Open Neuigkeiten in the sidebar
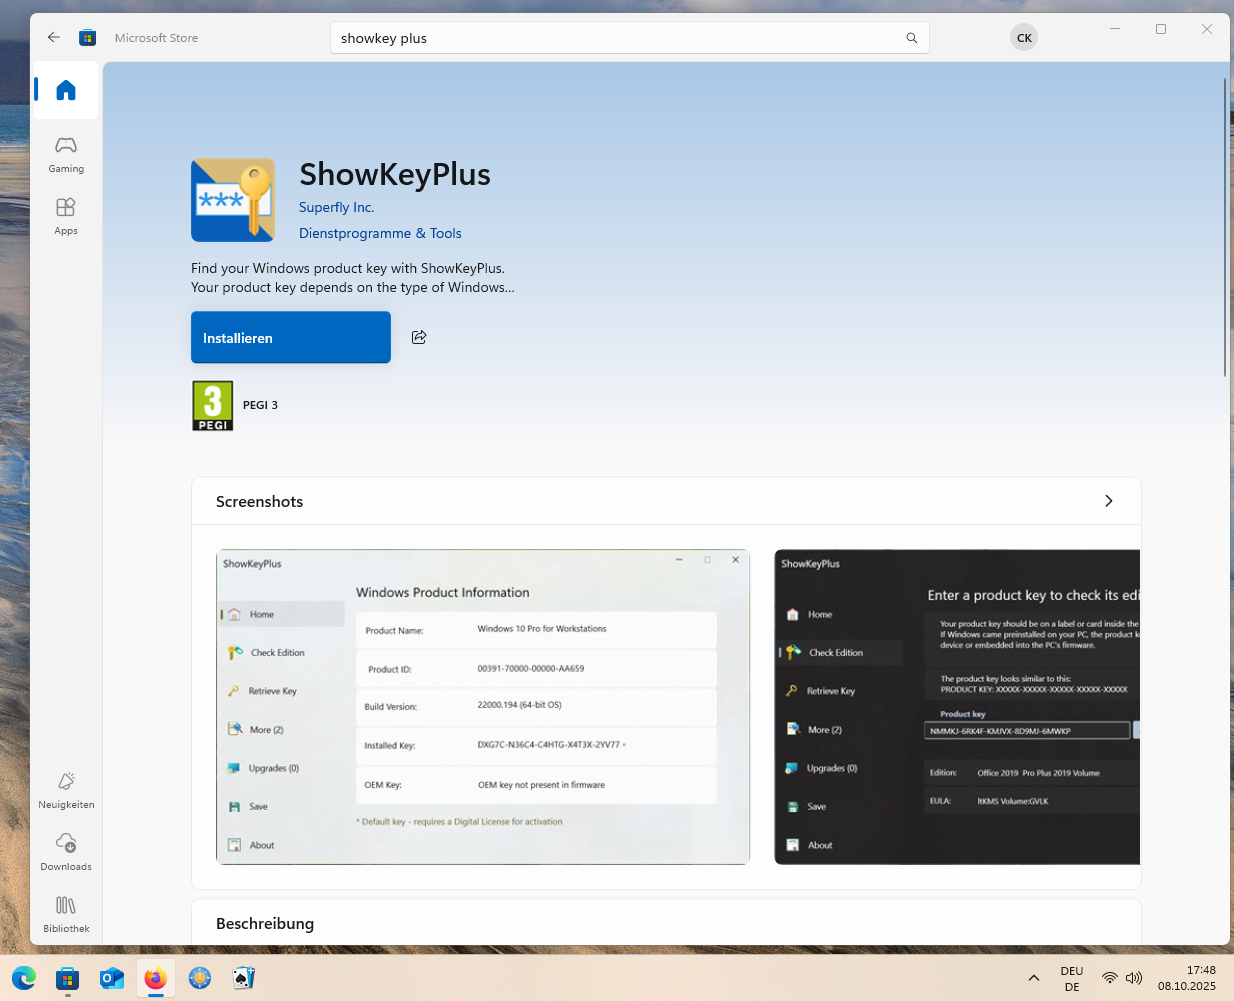 (x=66, y=790)
